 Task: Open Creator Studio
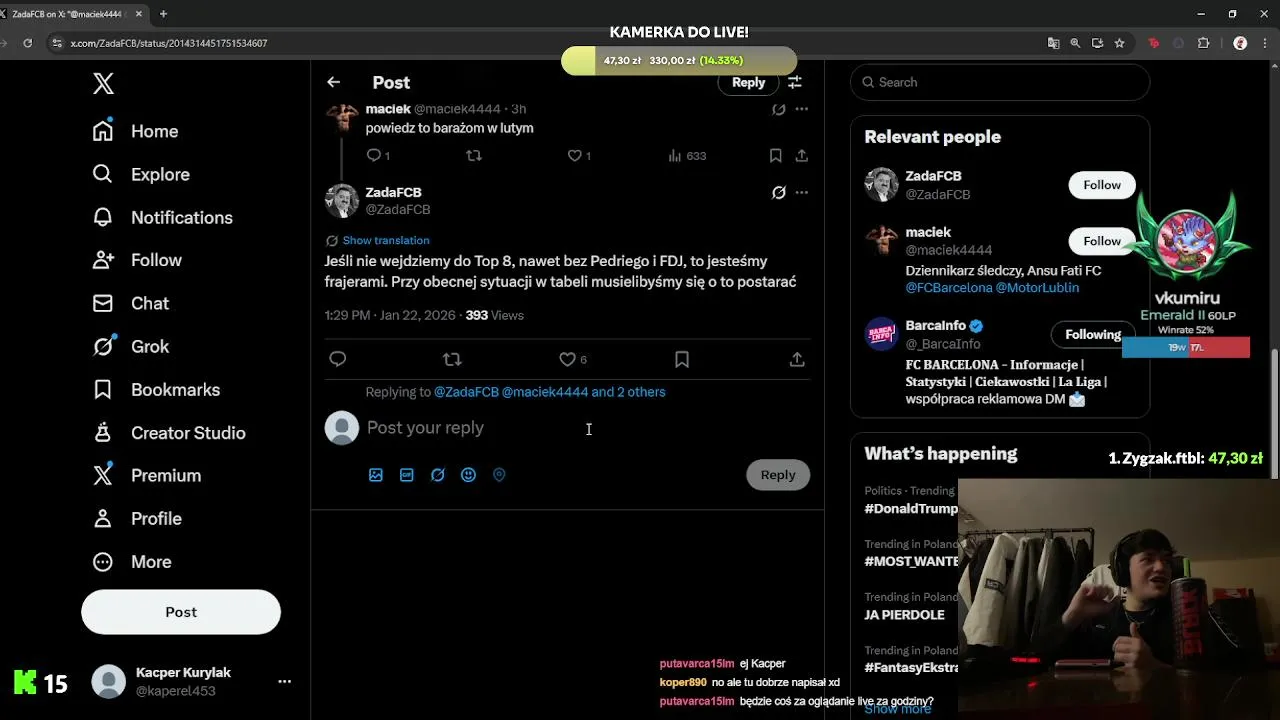click(x=169, y=432)
